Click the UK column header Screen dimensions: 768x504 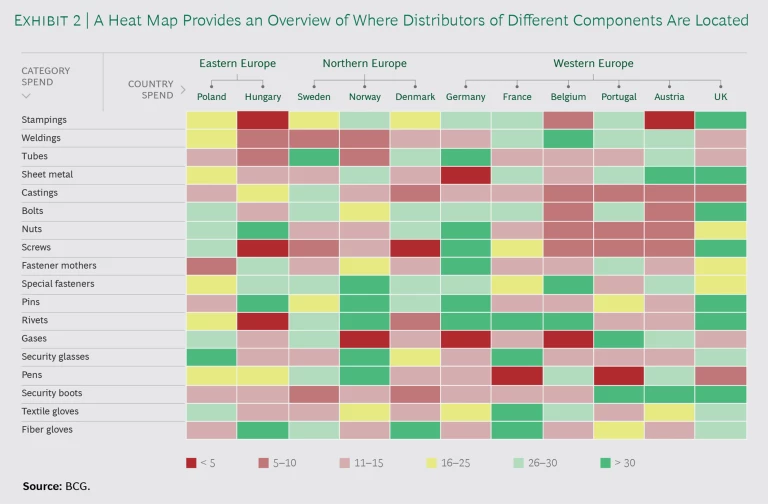coord(721,97)
